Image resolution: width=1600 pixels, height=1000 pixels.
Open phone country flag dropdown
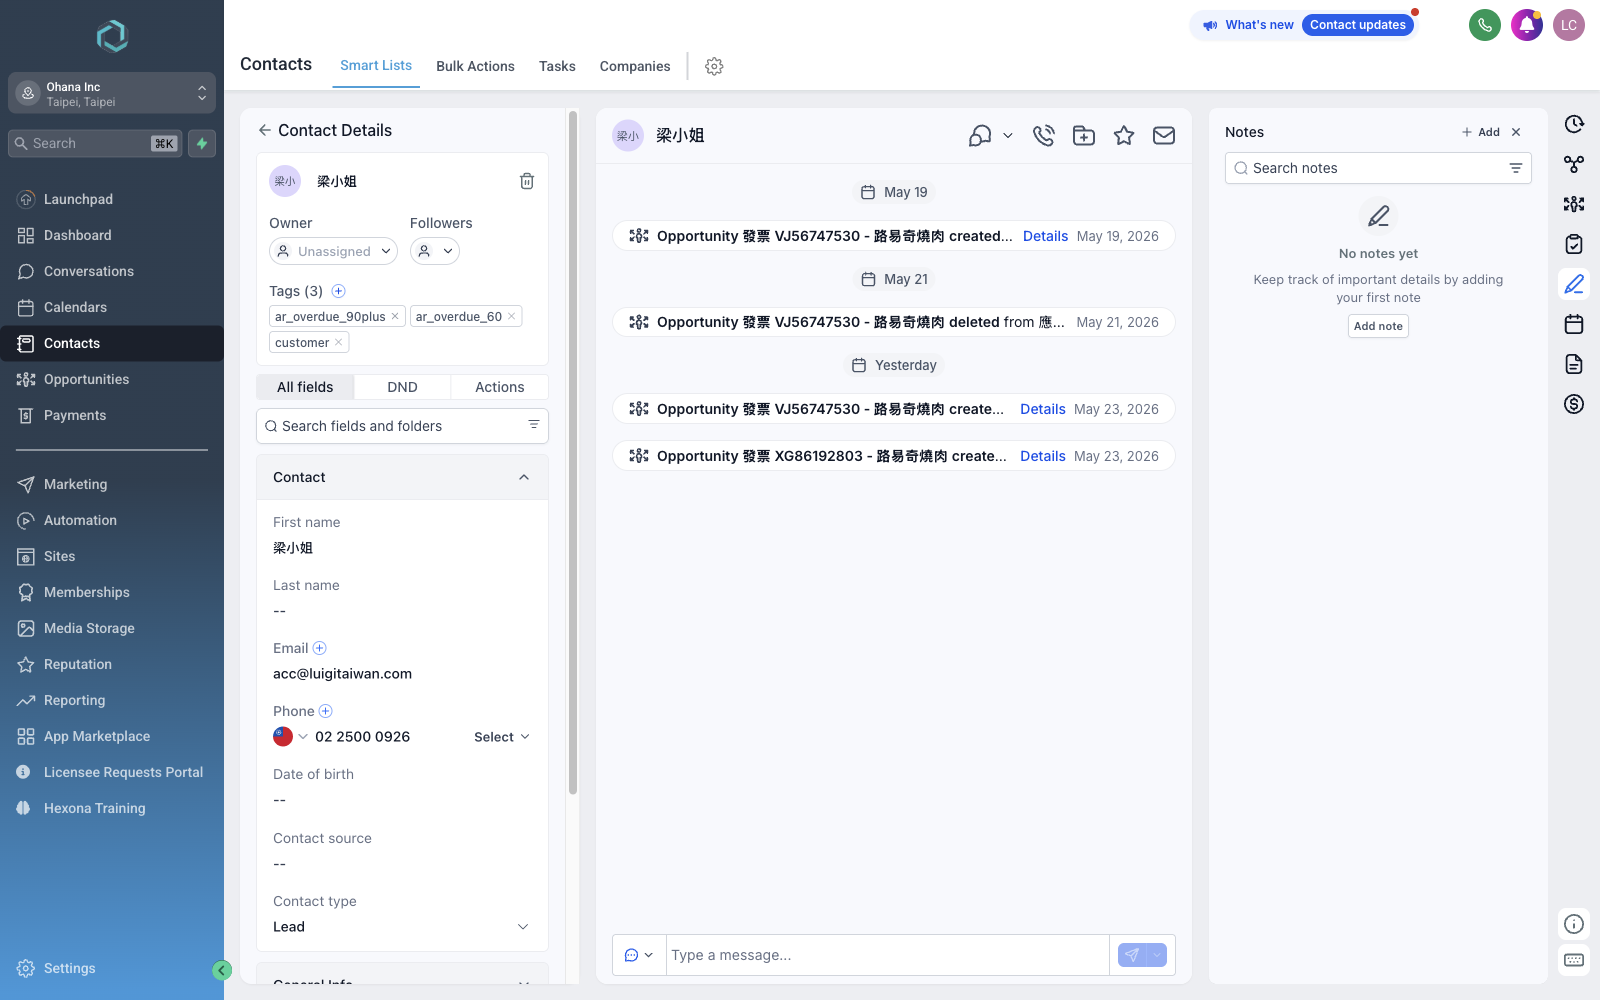[x=290, y=737]
